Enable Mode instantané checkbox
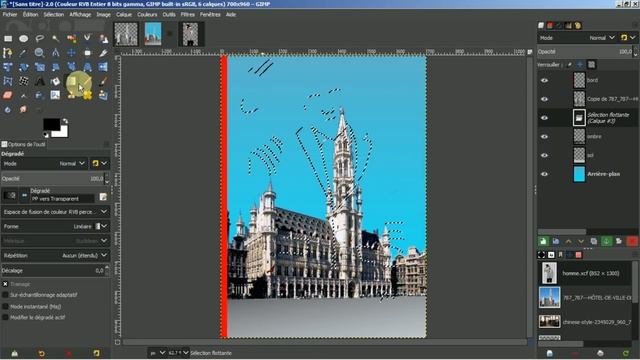 pos(5,306)
